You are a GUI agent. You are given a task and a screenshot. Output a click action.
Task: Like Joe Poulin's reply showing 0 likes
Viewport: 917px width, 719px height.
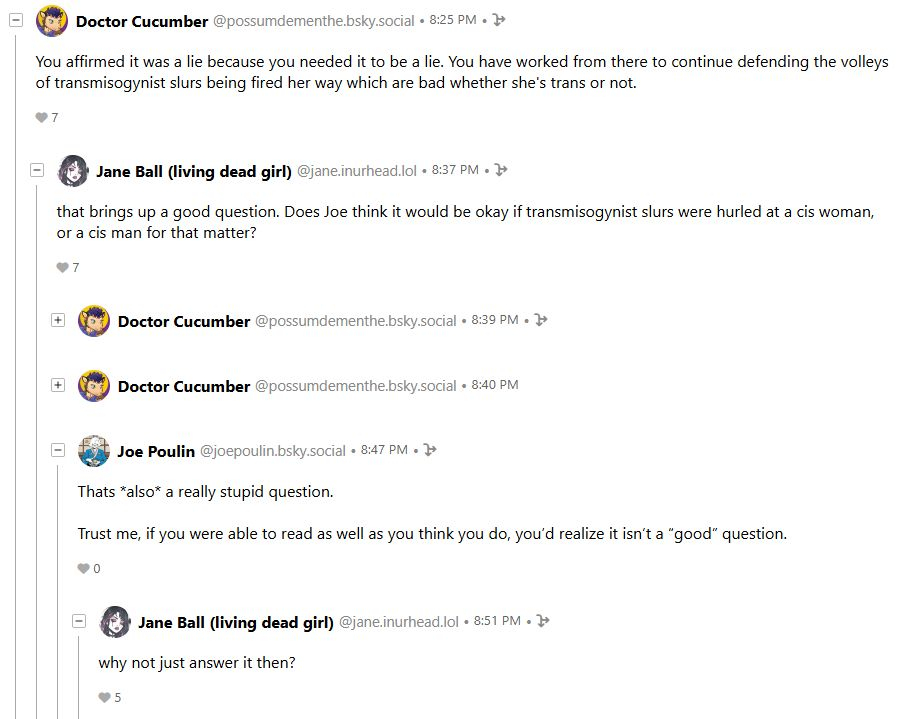coord(84,569)
